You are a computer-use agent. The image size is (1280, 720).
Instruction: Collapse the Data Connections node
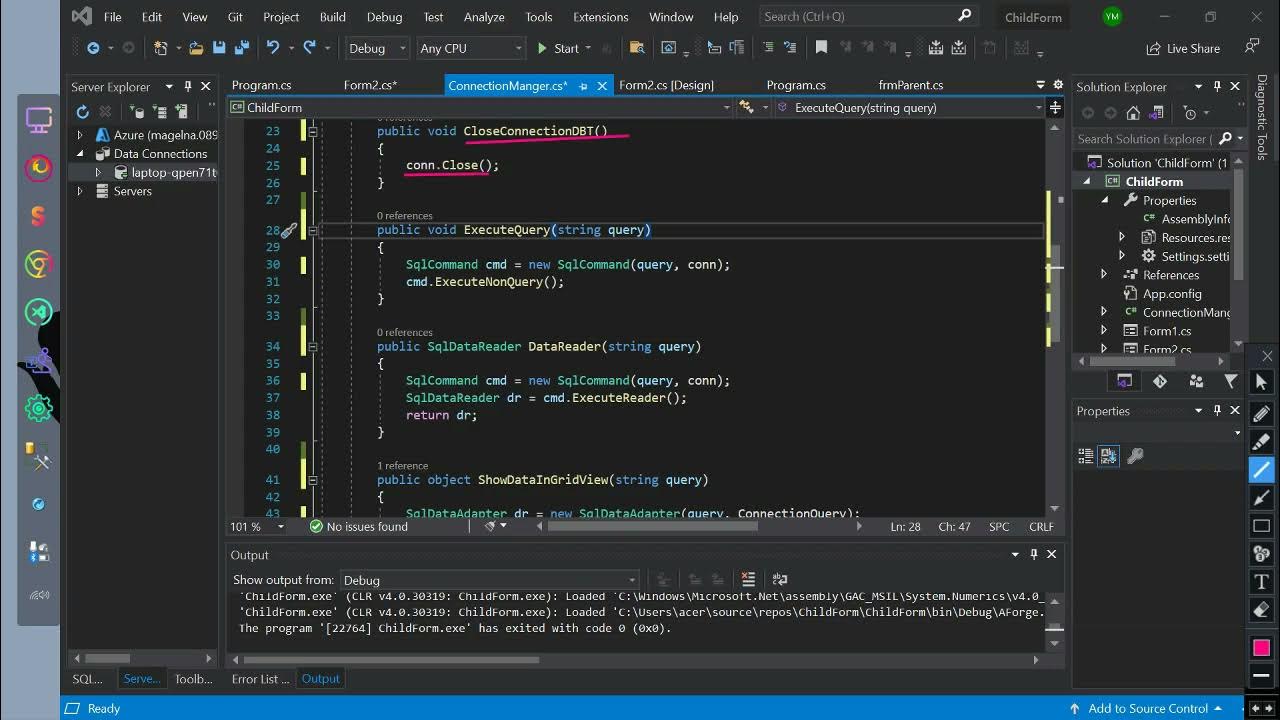80,154
